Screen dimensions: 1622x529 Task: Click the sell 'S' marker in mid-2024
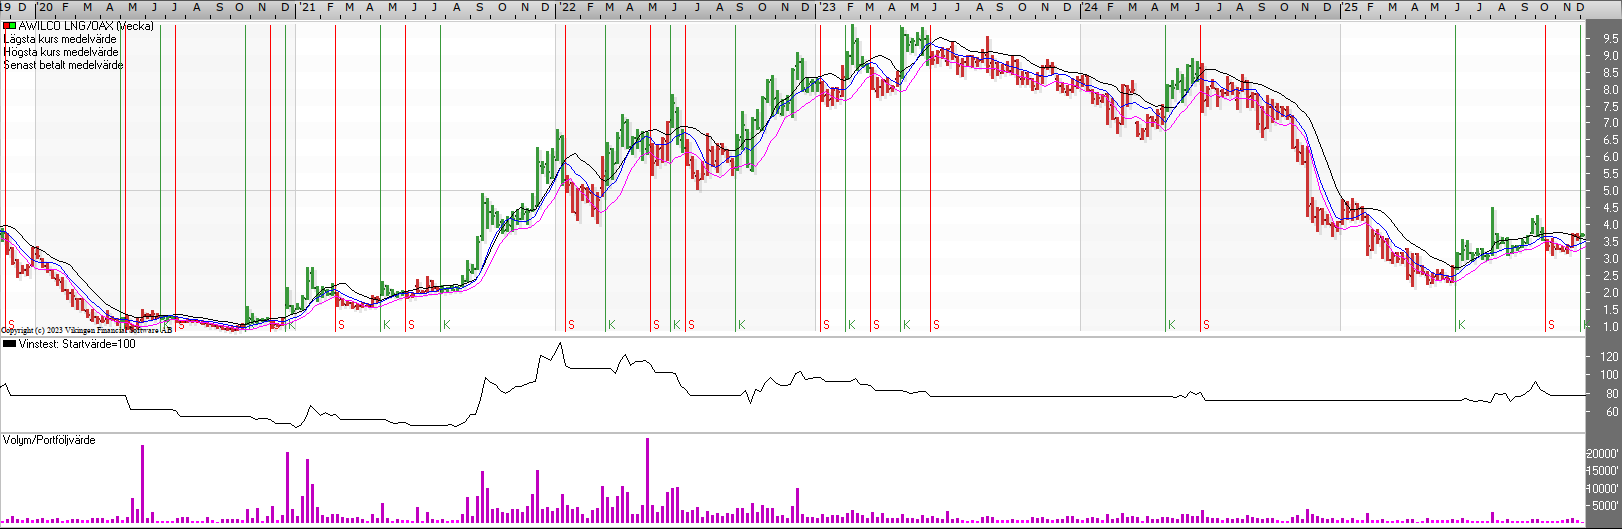[1207, 325]
